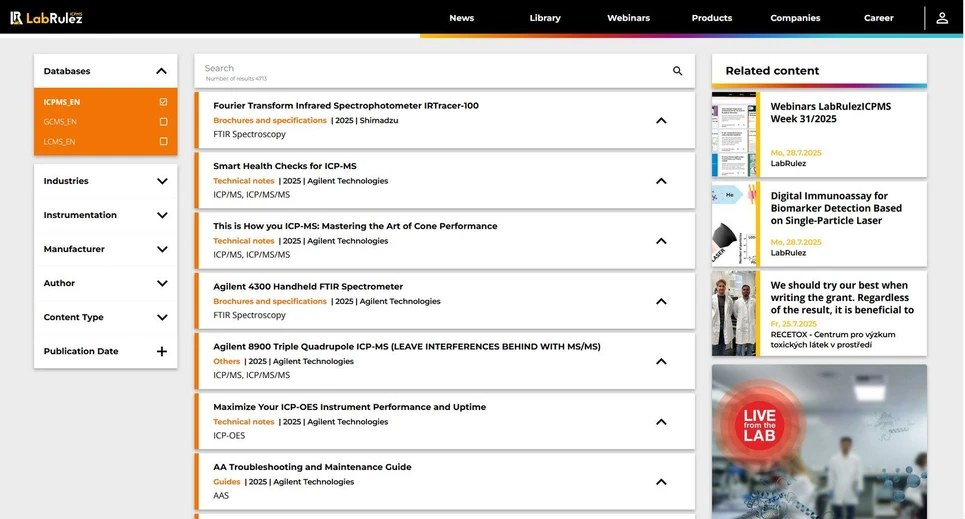Open Smart Health Checks for ICP-MS
Image resolution: width=965 pixels, height=519 pixels.
pos(285,166)
